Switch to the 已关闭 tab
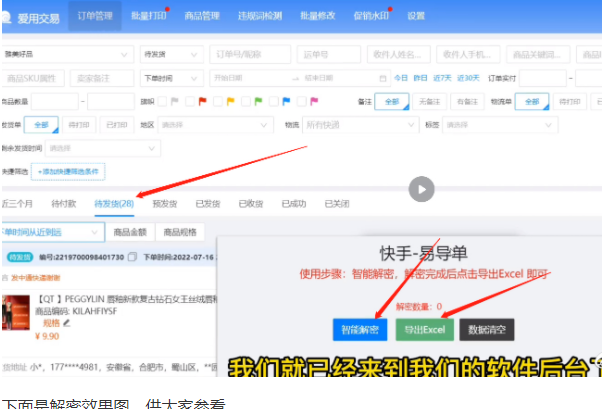The height and width of the screenshot is (409, 602). coord(337,204)
